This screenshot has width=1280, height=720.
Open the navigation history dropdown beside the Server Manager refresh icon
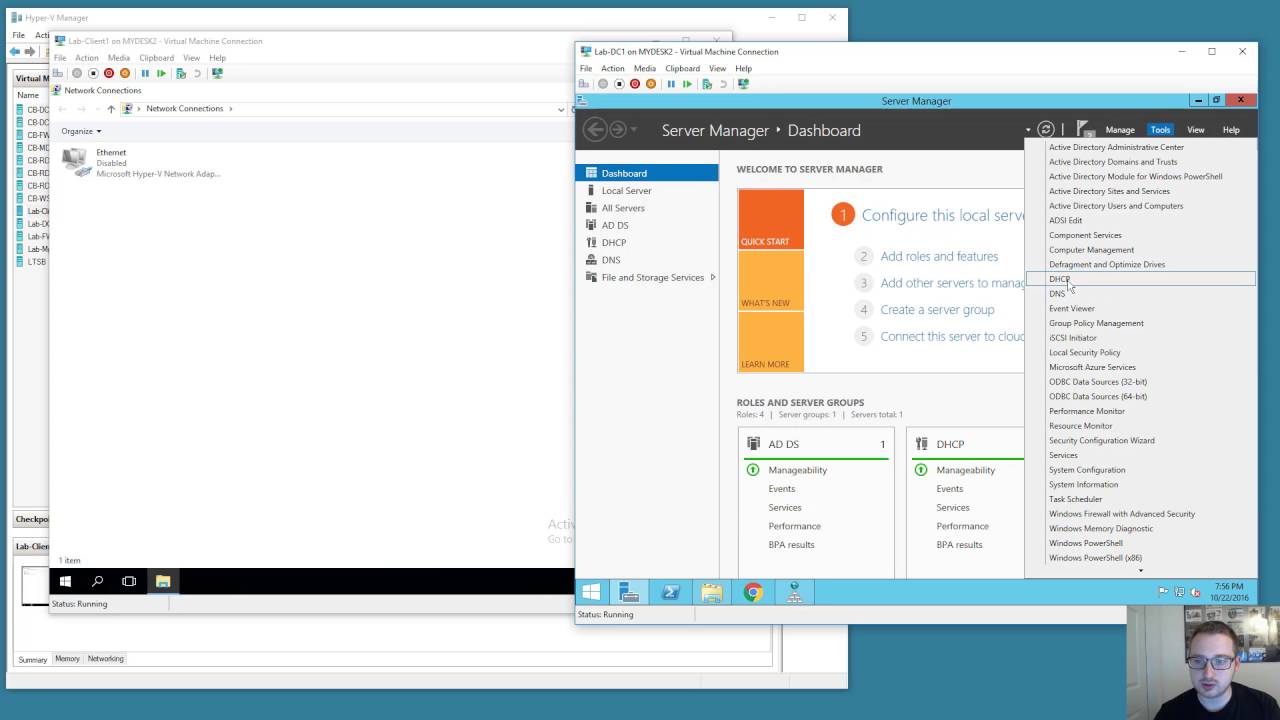pyautogui.click(x=1028, y=130)
